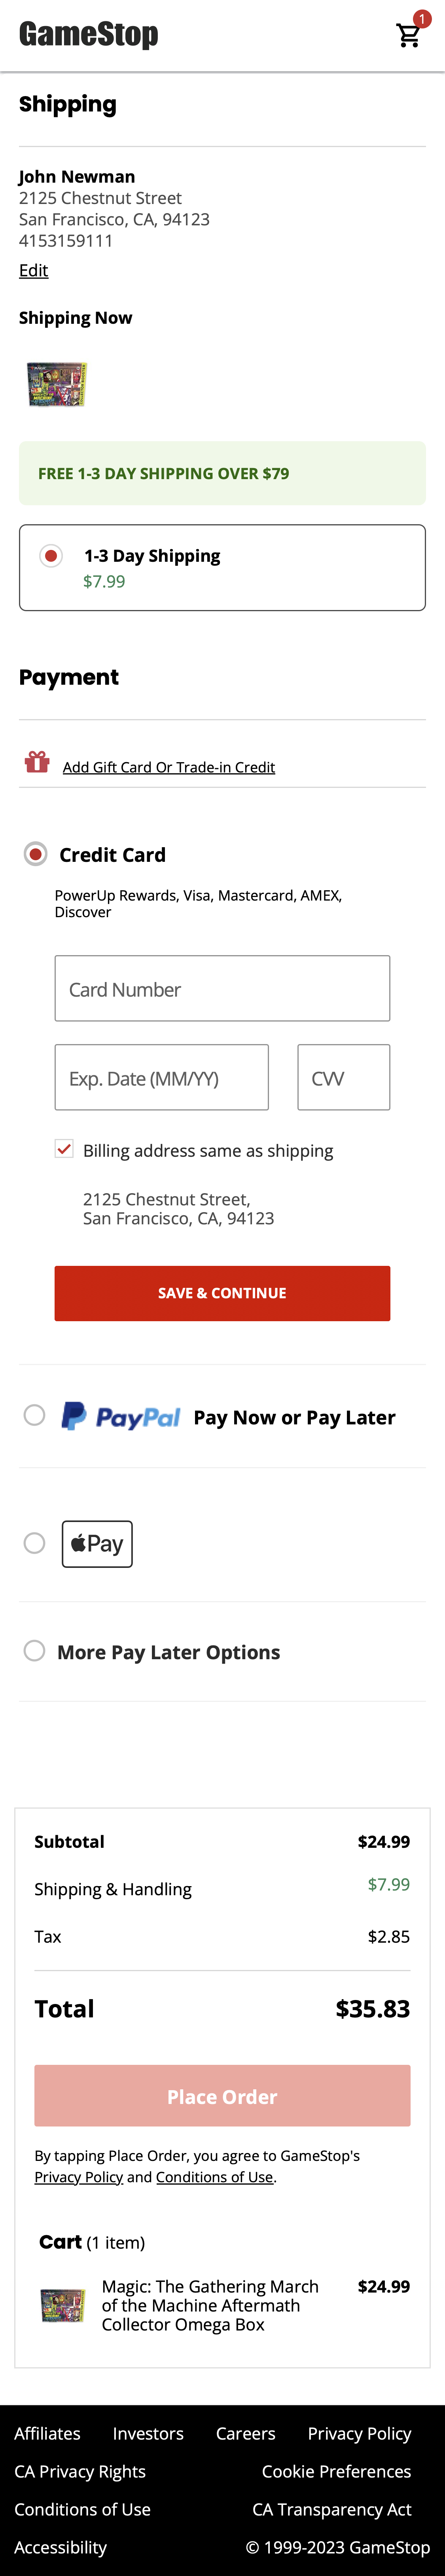Click the CVV input field

coord(343,1077)
